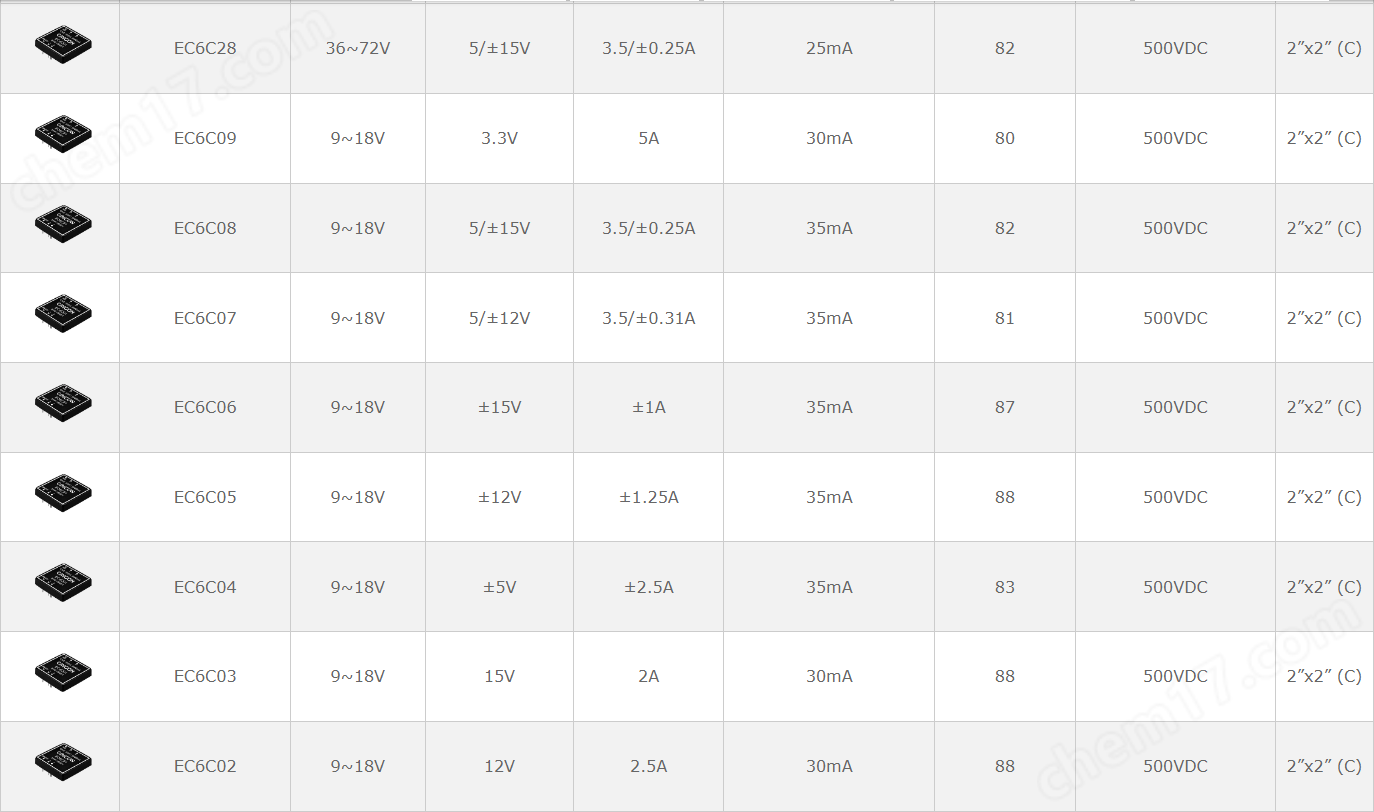Select the EC6C03 model name
The image size is (1374, 812).
205,676
